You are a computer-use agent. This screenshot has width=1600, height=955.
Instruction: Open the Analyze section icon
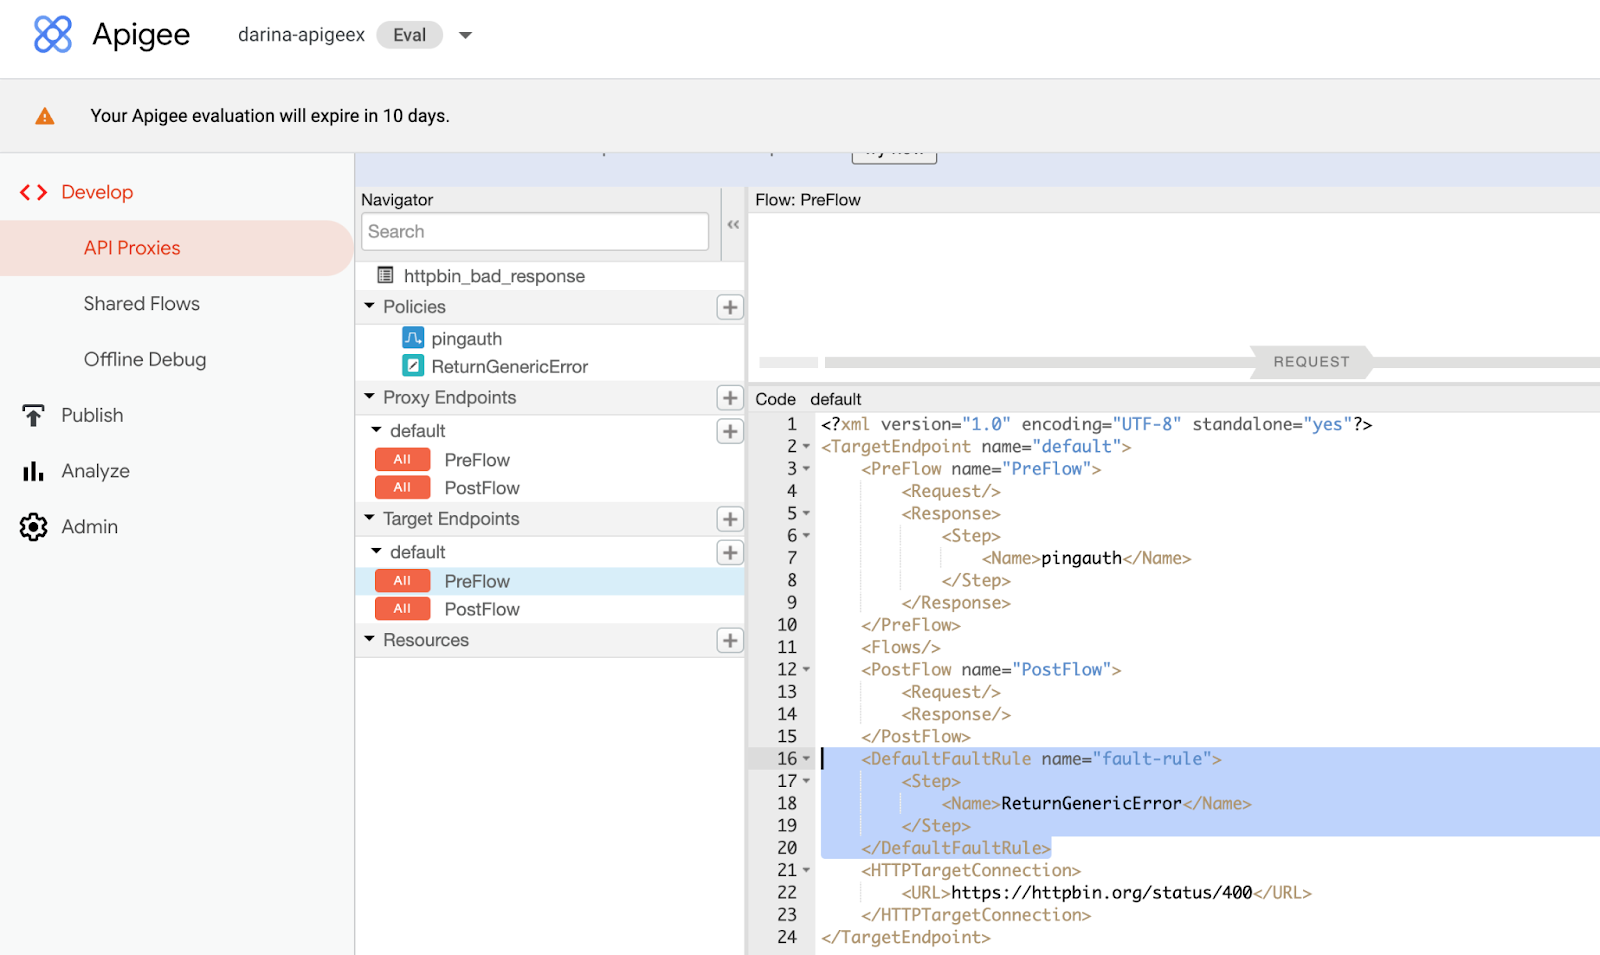(33, 470)
